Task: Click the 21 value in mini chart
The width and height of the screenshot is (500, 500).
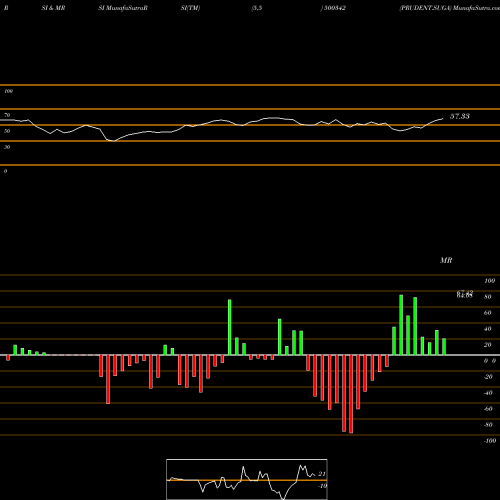Action: pos(322,474)
